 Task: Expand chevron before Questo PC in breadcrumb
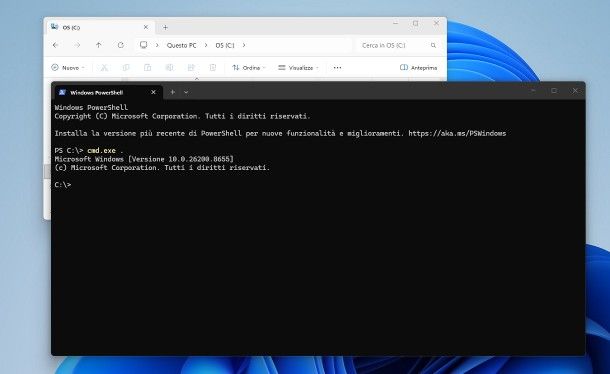point(157,46)
